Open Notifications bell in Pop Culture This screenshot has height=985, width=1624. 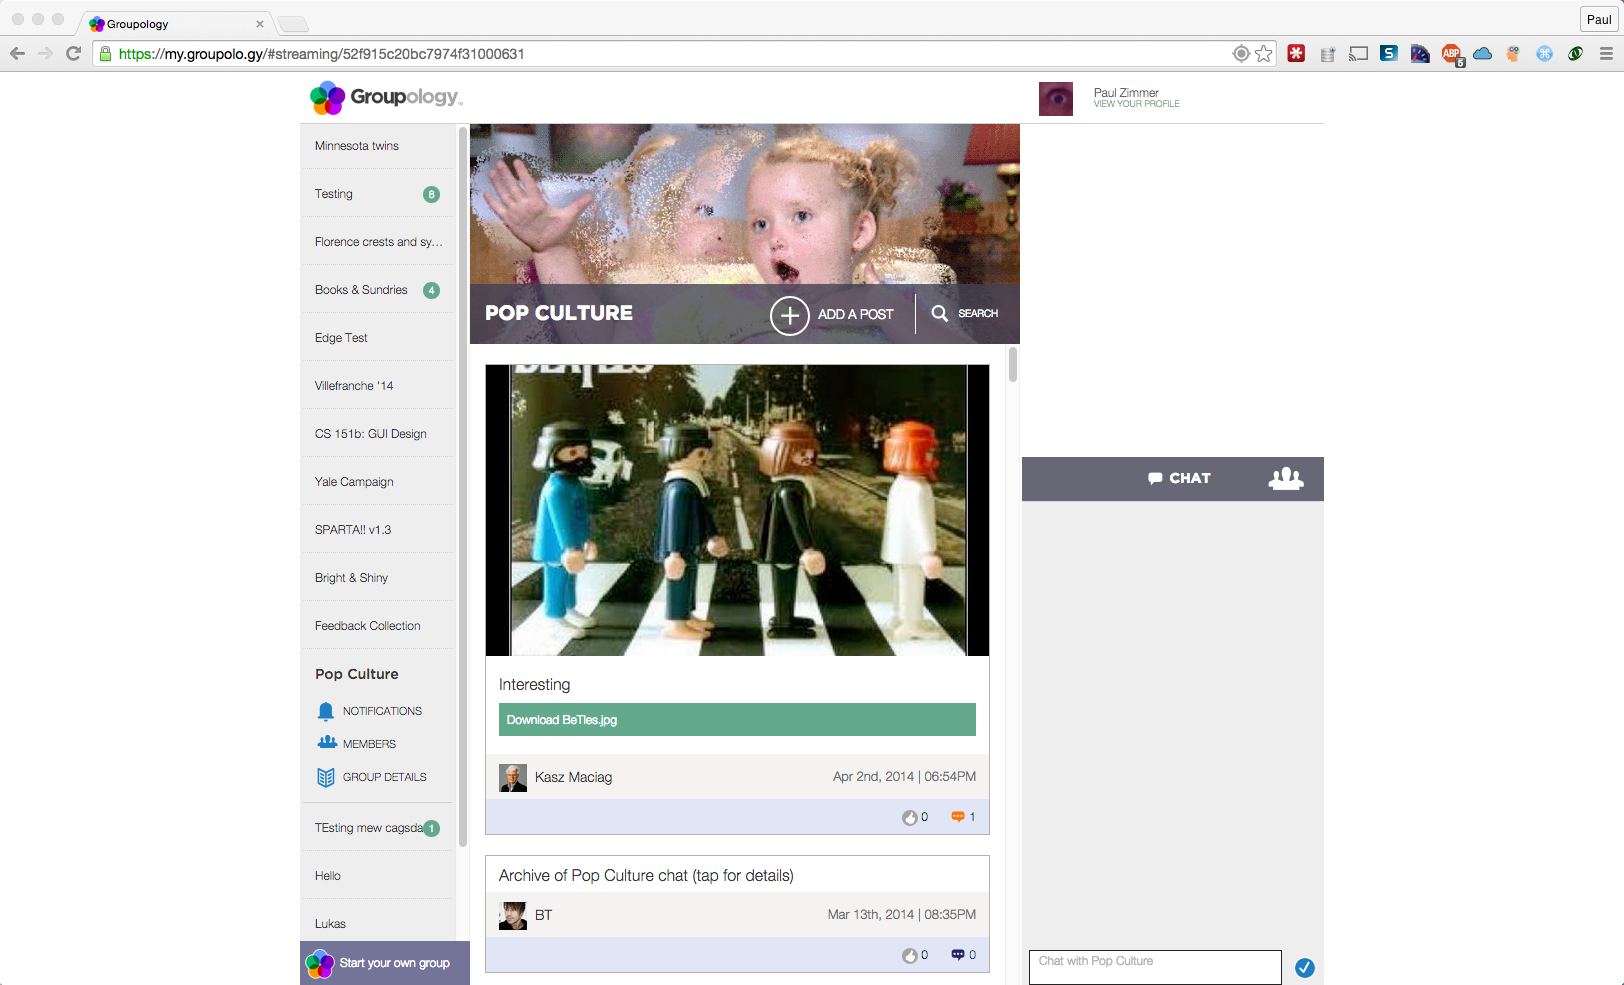pyautogui.click(x=326, y=711)
